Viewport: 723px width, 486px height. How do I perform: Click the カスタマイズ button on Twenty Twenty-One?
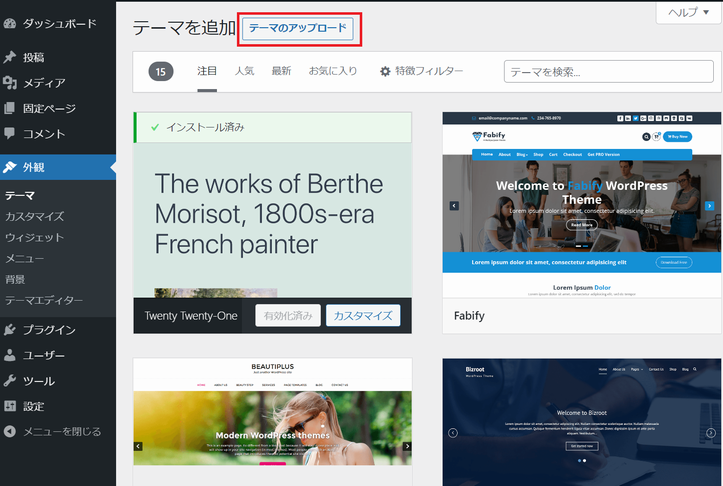[x=363, y=315]
